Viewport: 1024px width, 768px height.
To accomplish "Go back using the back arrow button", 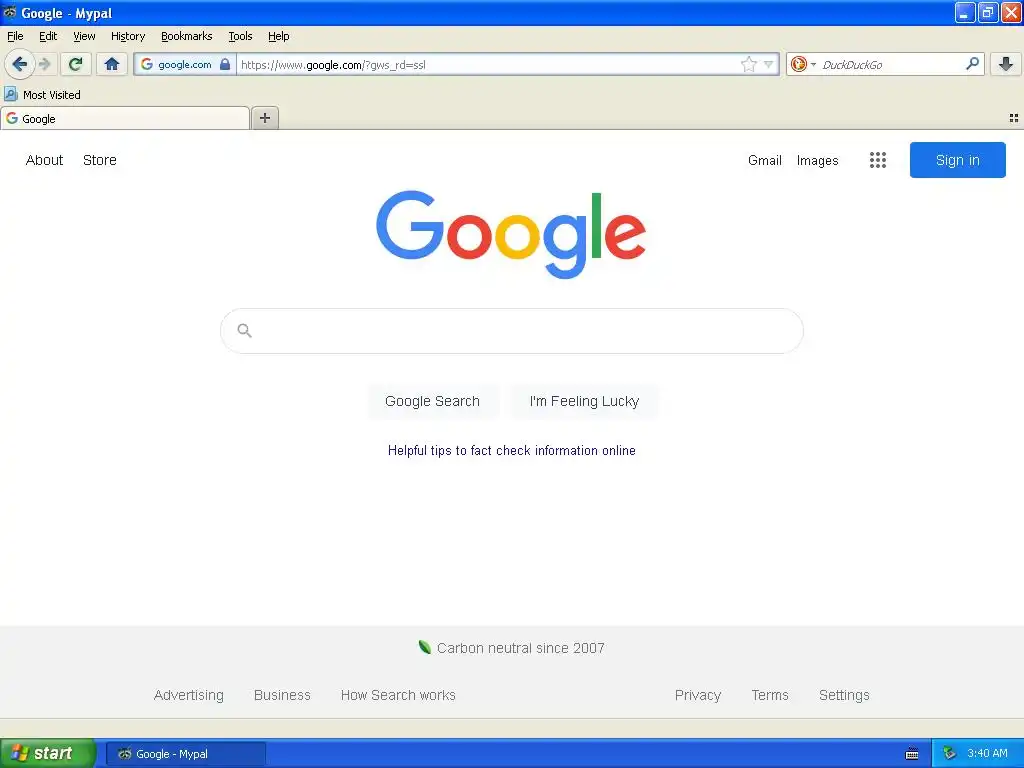I will click(19, 64).
